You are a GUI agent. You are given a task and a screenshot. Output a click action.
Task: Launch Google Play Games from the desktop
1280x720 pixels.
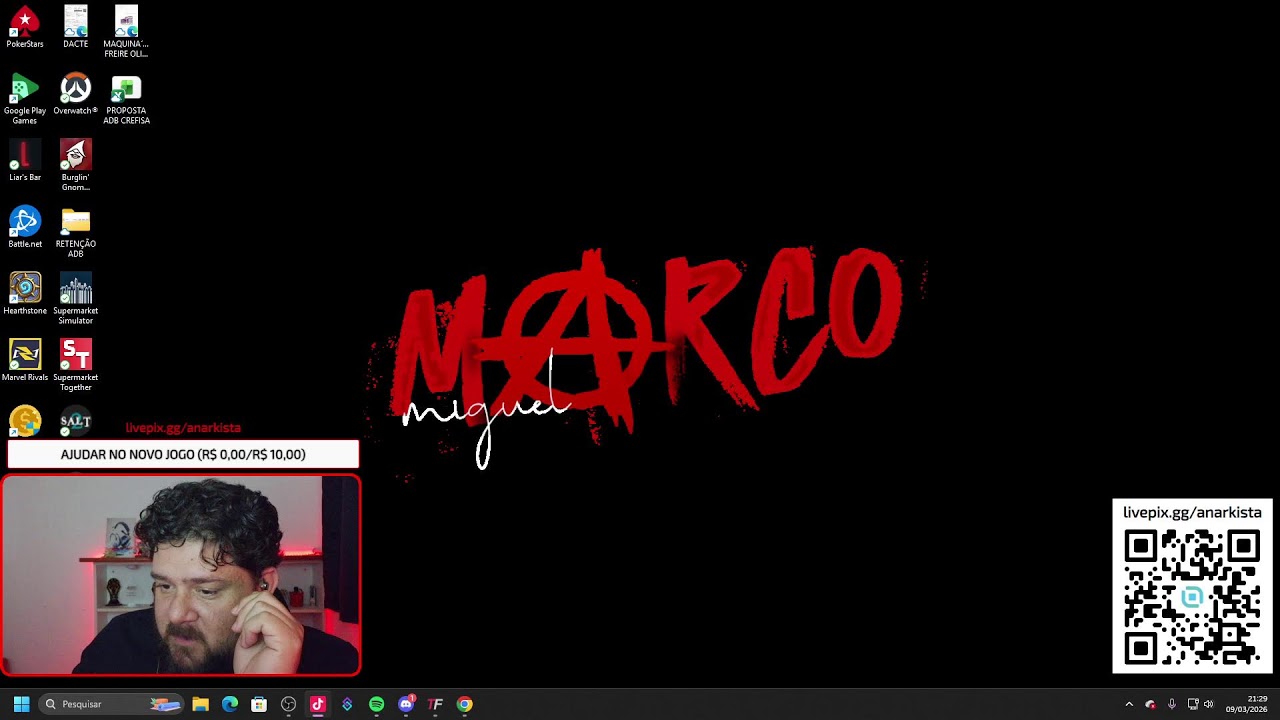point(25,99)
